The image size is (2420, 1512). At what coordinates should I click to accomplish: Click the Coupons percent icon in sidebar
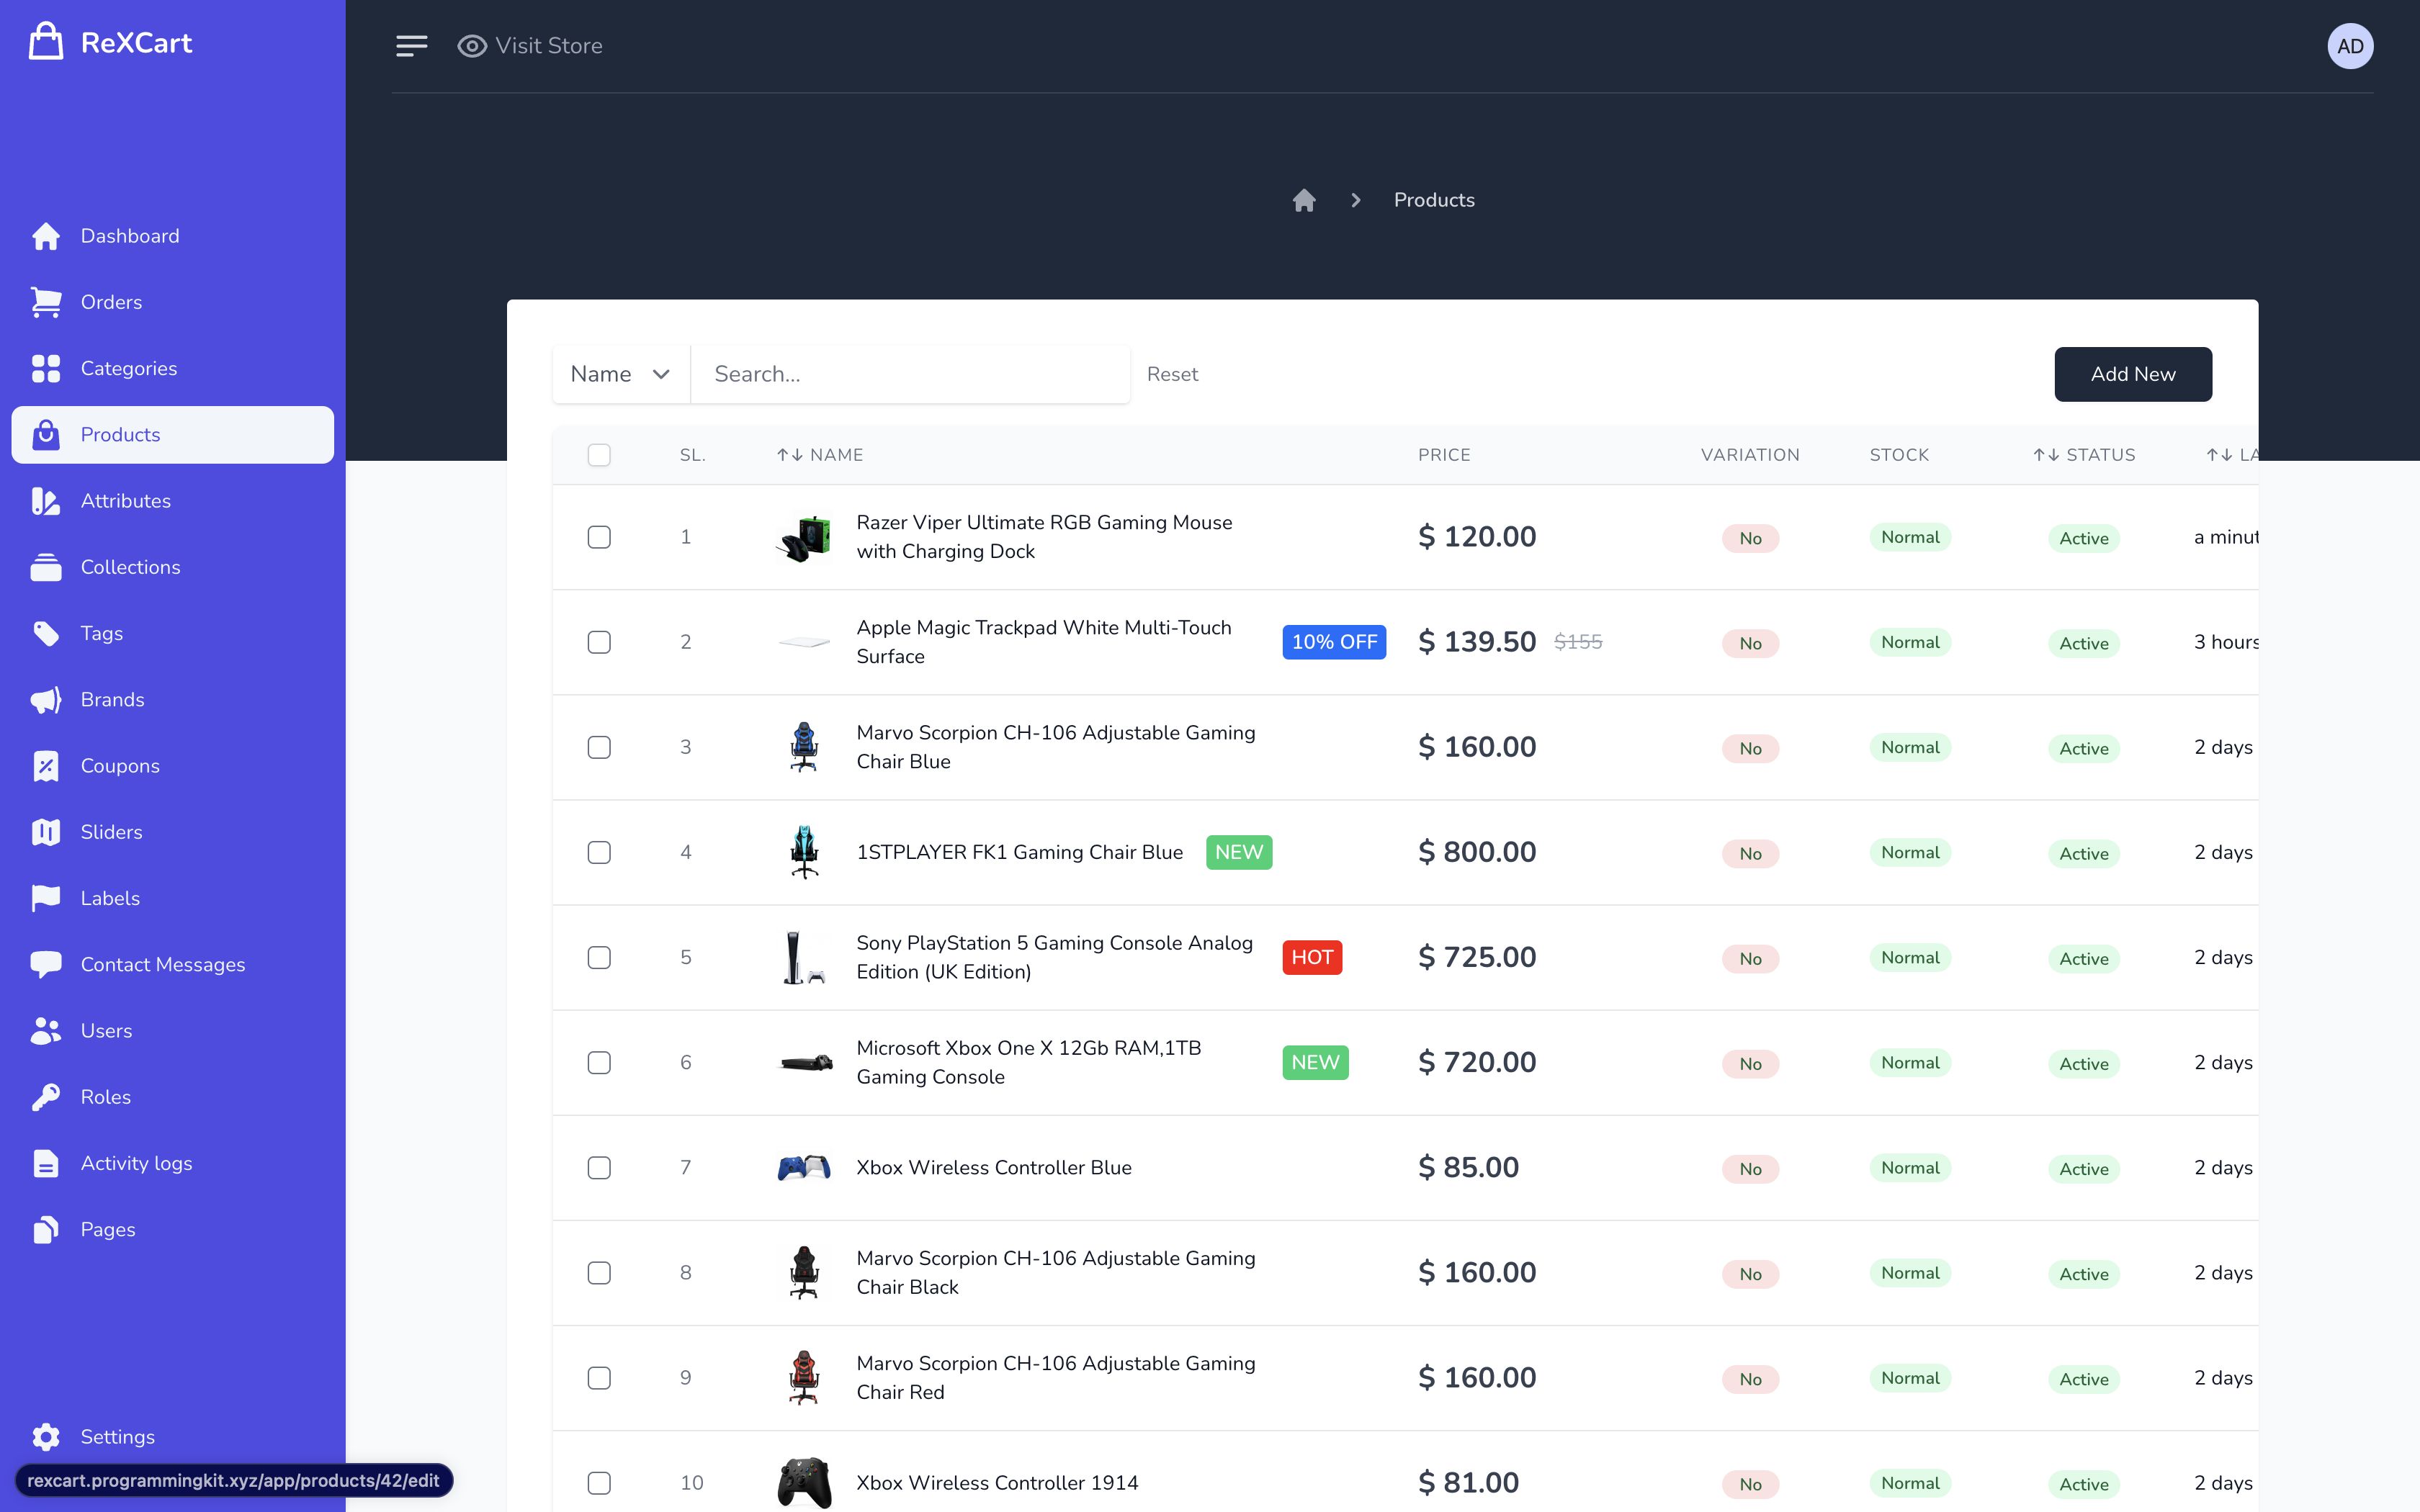pyautogui.click(x=46, y=766)
